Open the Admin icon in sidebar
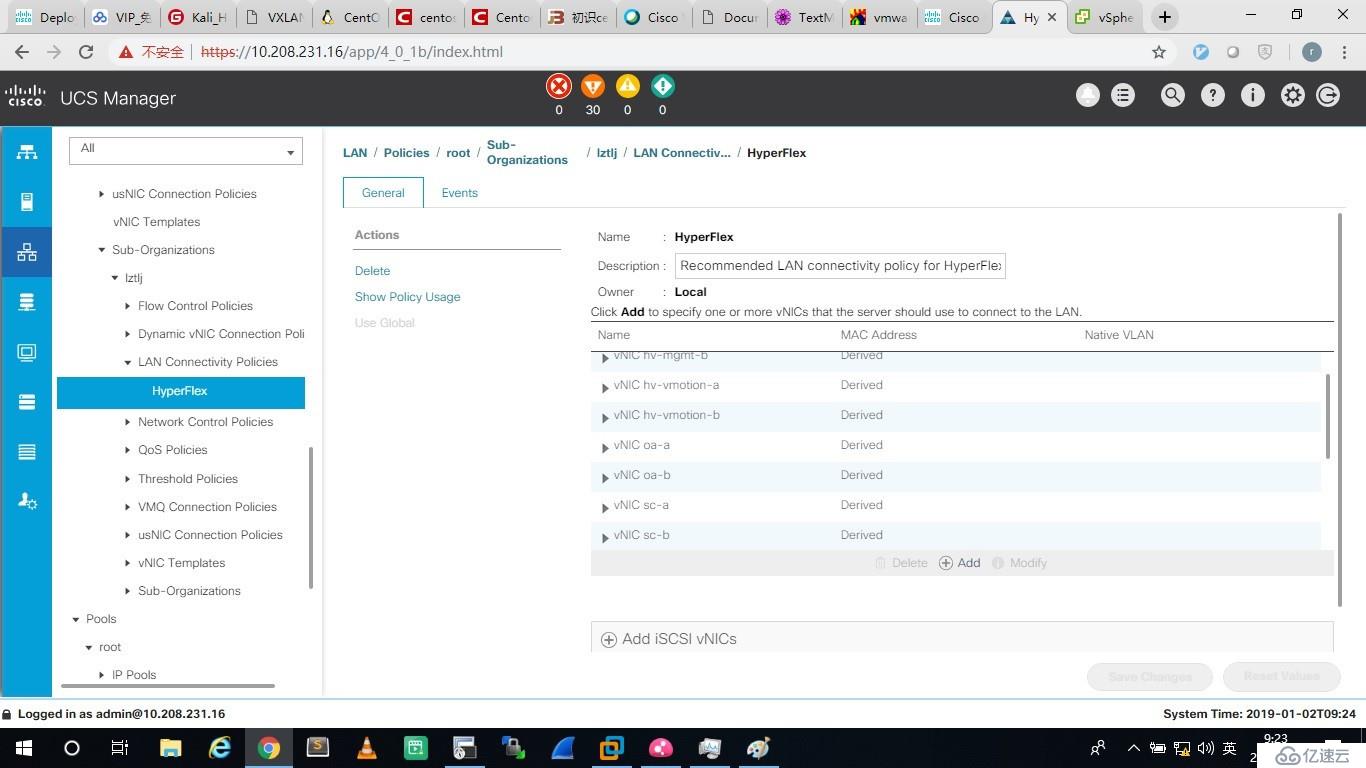 (x=27, y=501)
